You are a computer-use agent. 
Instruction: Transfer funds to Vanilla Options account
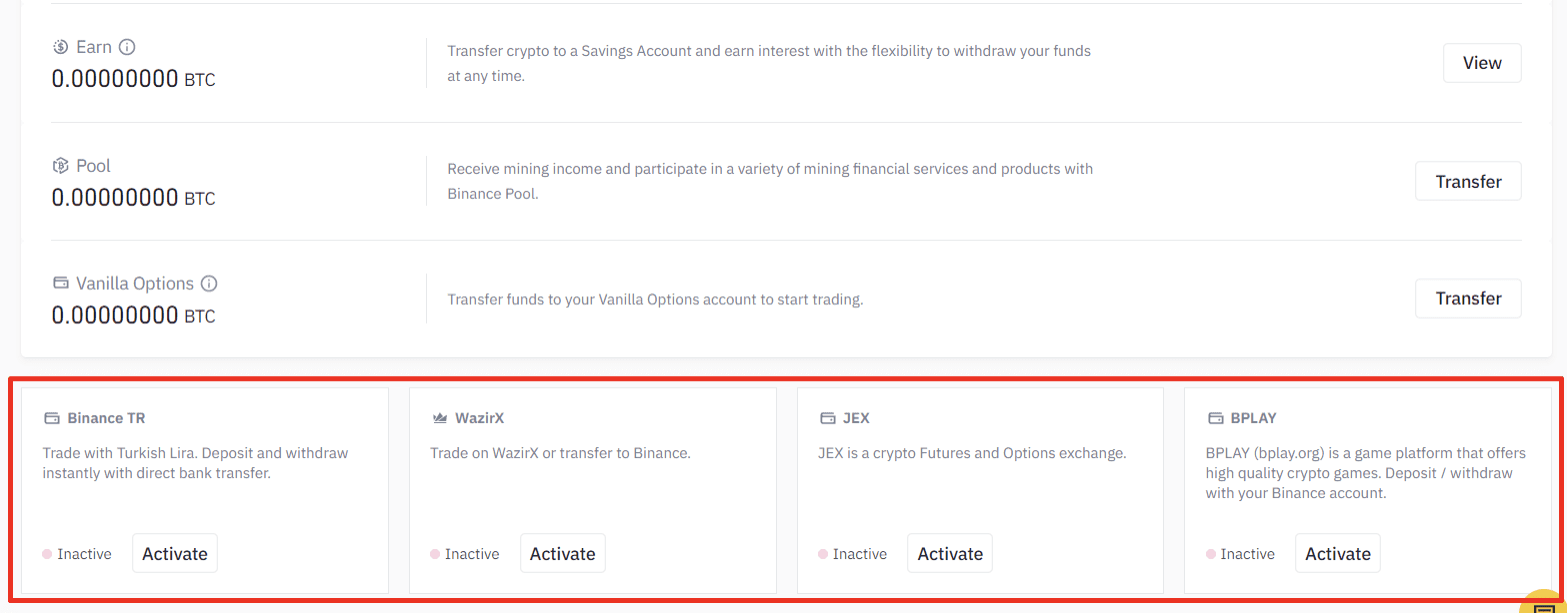1468,298
